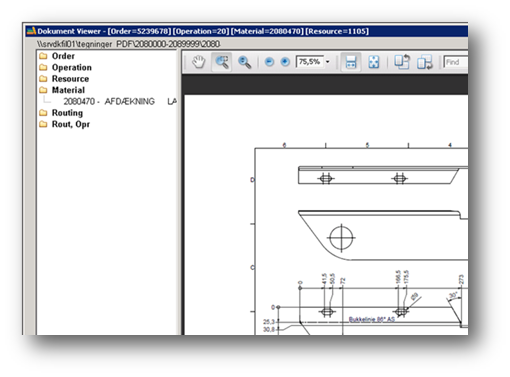
Task: Click the Dokument Viewer window title bar
Action: (x=247, y=31)
